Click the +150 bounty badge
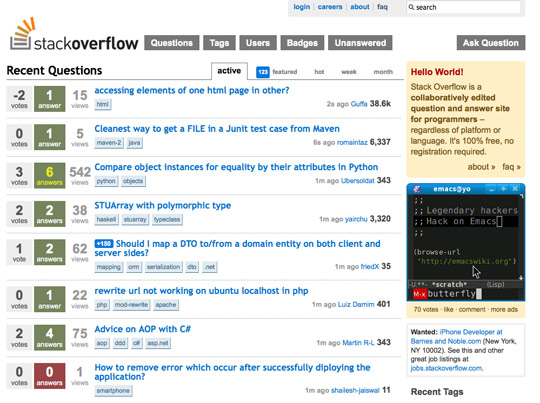 pos(104,244)
